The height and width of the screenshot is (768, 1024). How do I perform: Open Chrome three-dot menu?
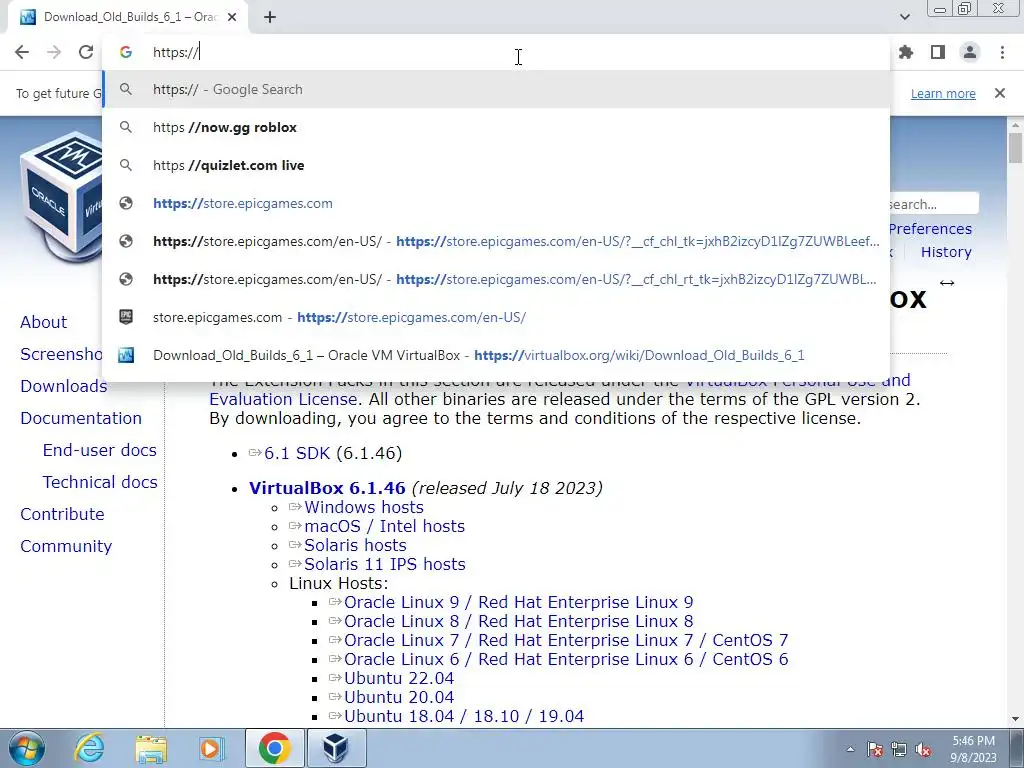pyautogui.click(x=1002, y=52)
